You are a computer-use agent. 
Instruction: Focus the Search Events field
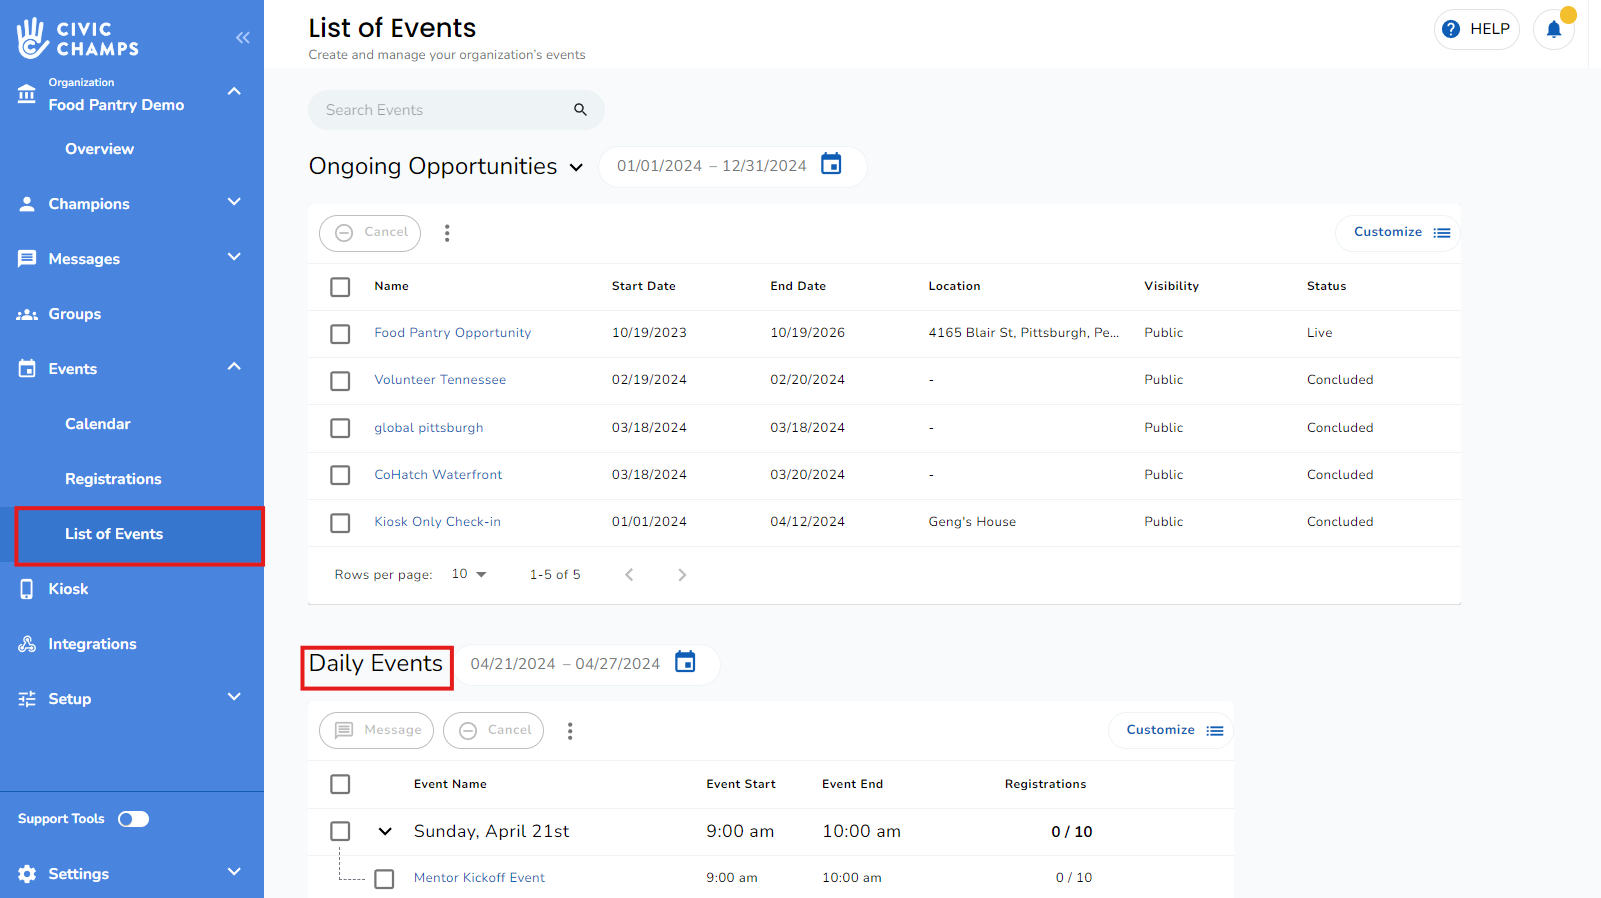(440, 110)
